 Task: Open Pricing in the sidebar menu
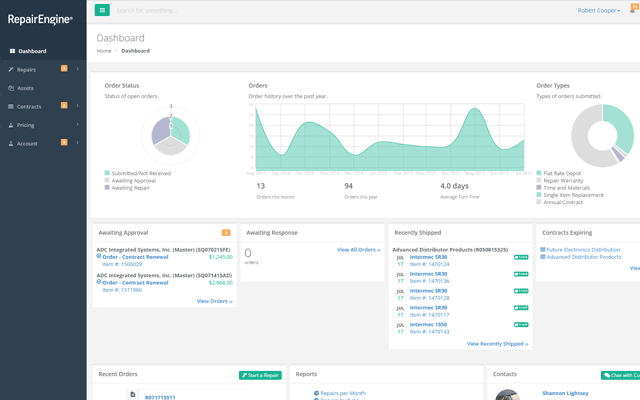[43, 125]
